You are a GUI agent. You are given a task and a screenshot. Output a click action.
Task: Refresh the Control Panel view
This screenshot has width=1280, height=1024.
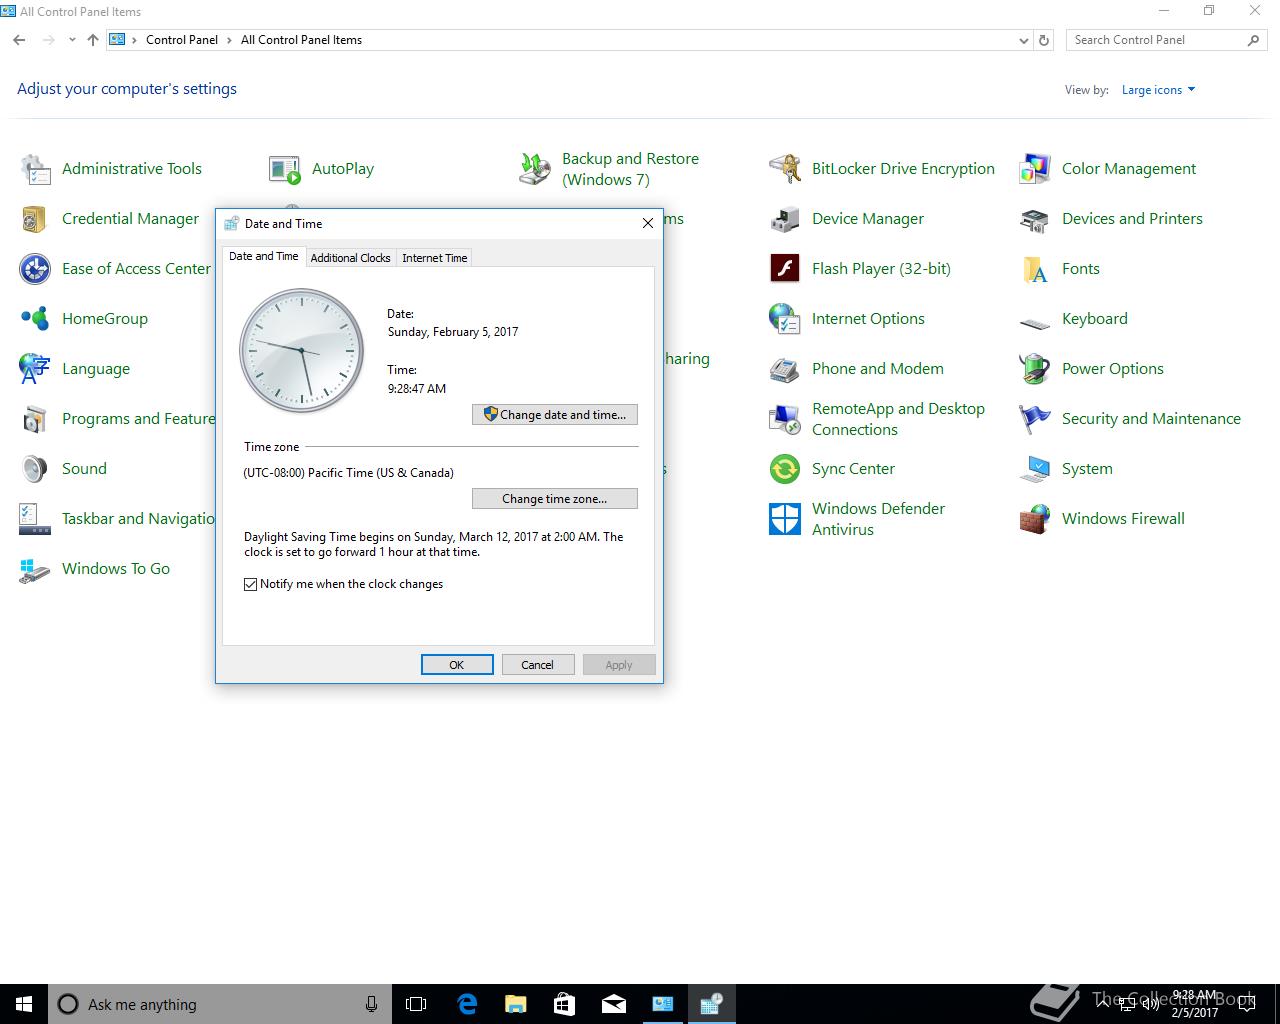[1044, 40]
